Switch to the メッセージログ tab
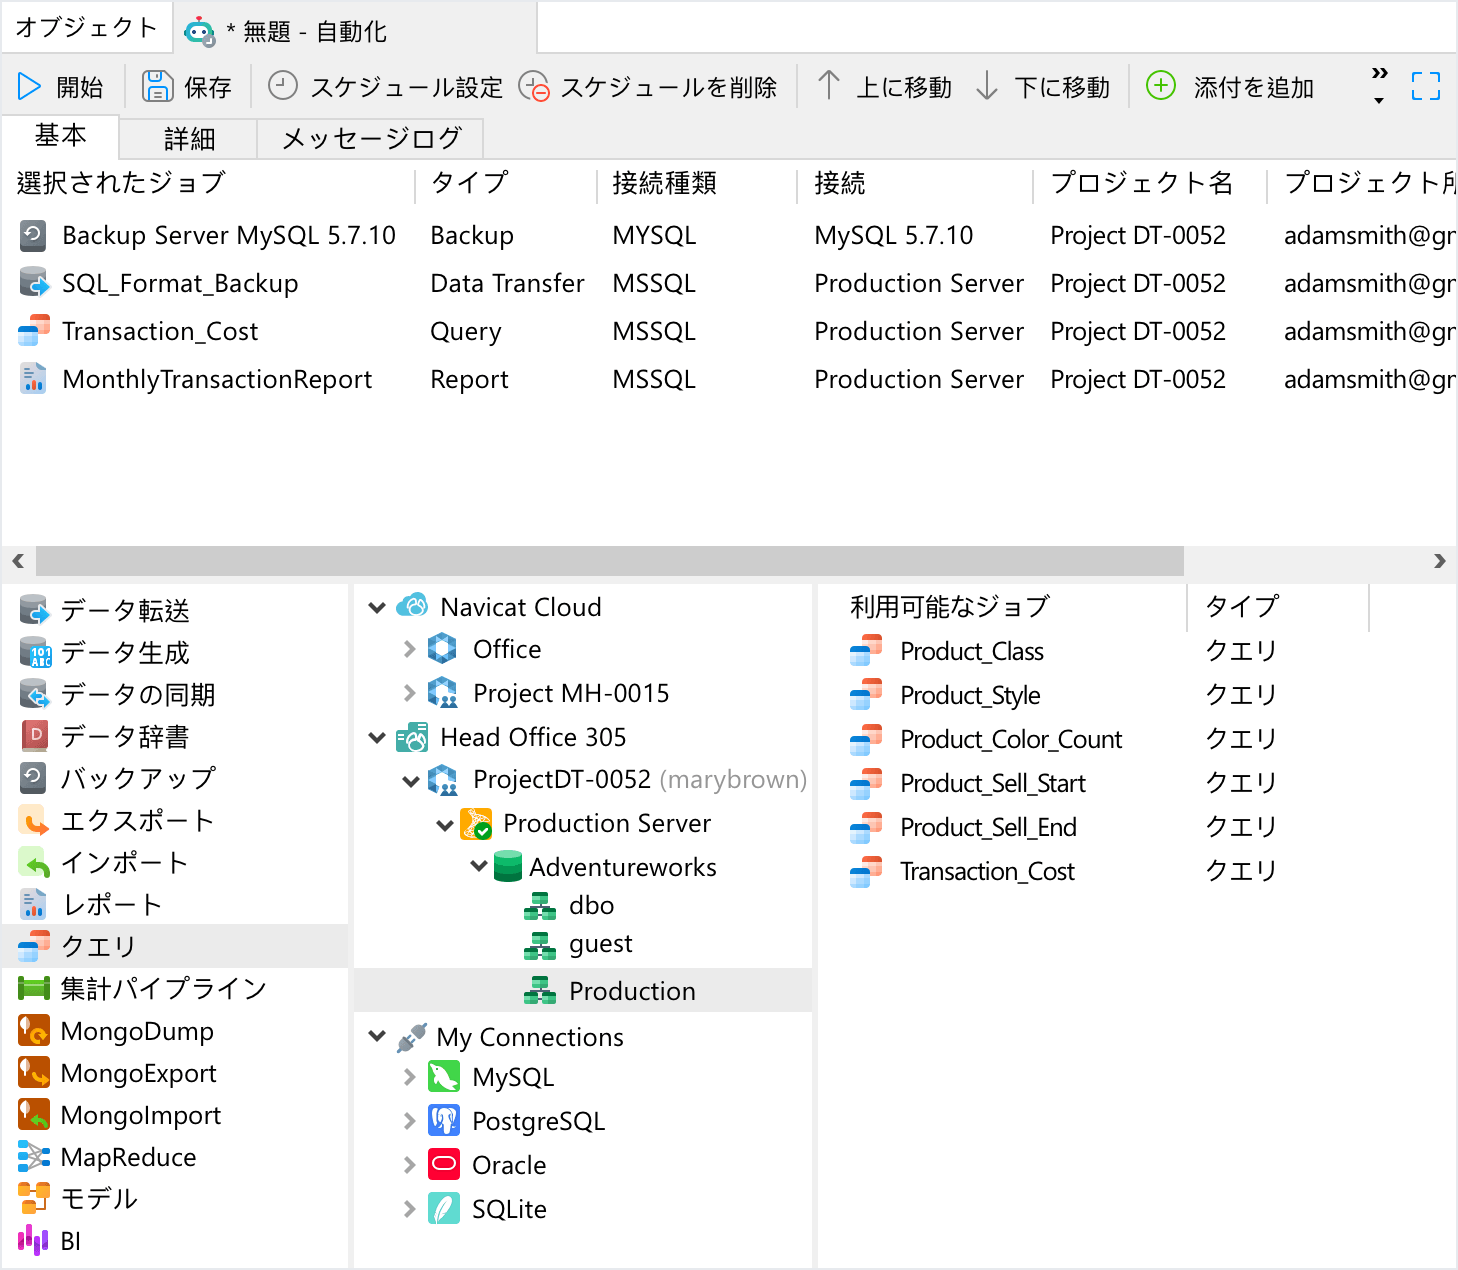Viewport: 1458px width, 1270px height. [371, 139]
